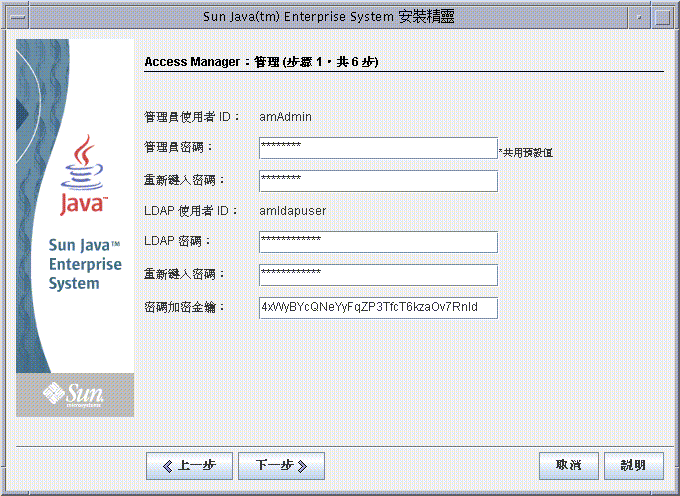The image size is (680, 496).
Task: Click the 管理員使用者 ID label
Action: click(x=192, y=117)
